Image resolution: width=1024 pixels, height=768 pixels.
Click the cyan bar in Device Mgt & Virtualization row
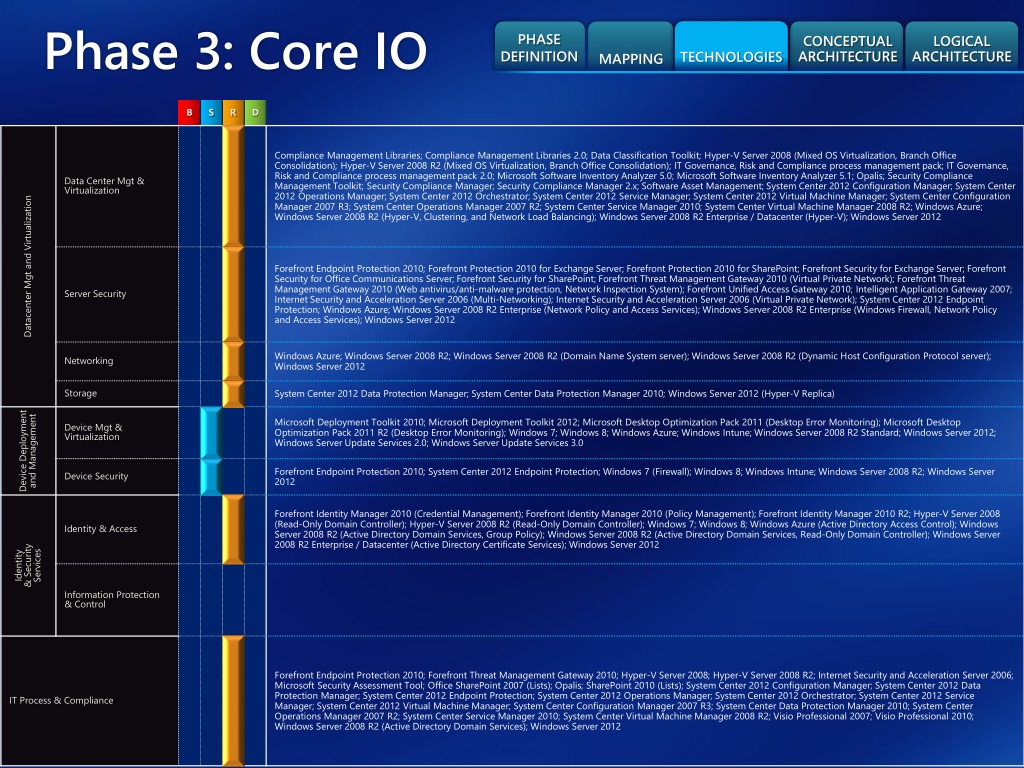(211, 432)
